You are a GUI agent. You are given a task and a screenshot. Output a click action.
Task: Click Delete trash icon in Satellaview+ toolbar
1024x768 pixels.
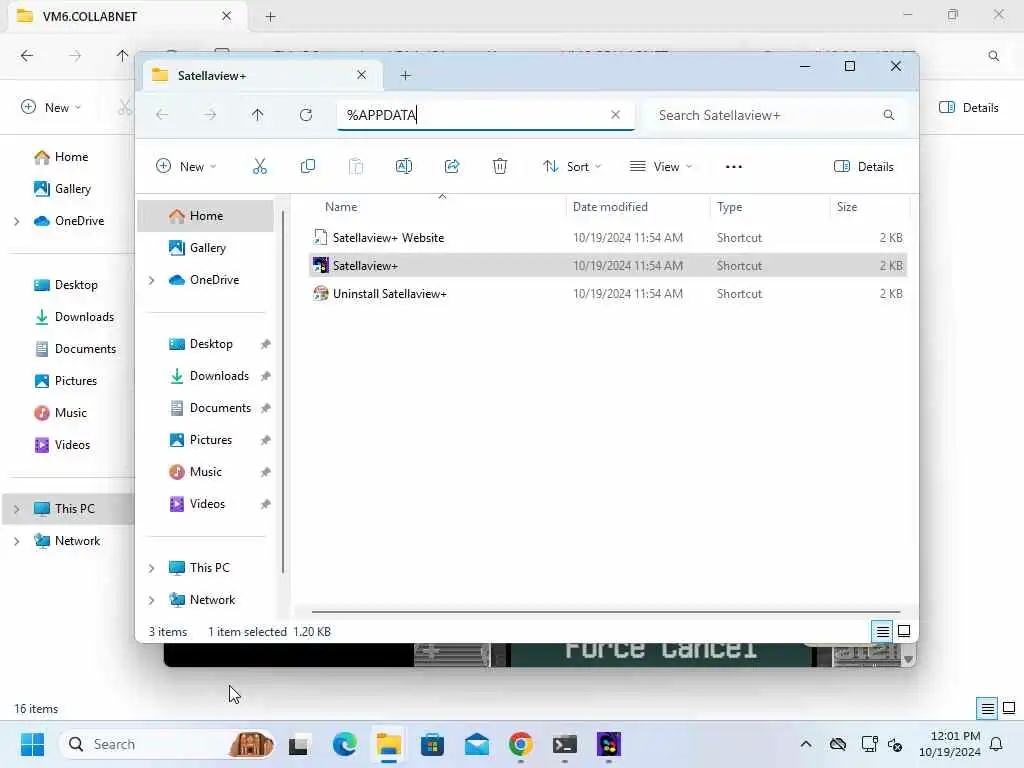click(x=500, y=167)
